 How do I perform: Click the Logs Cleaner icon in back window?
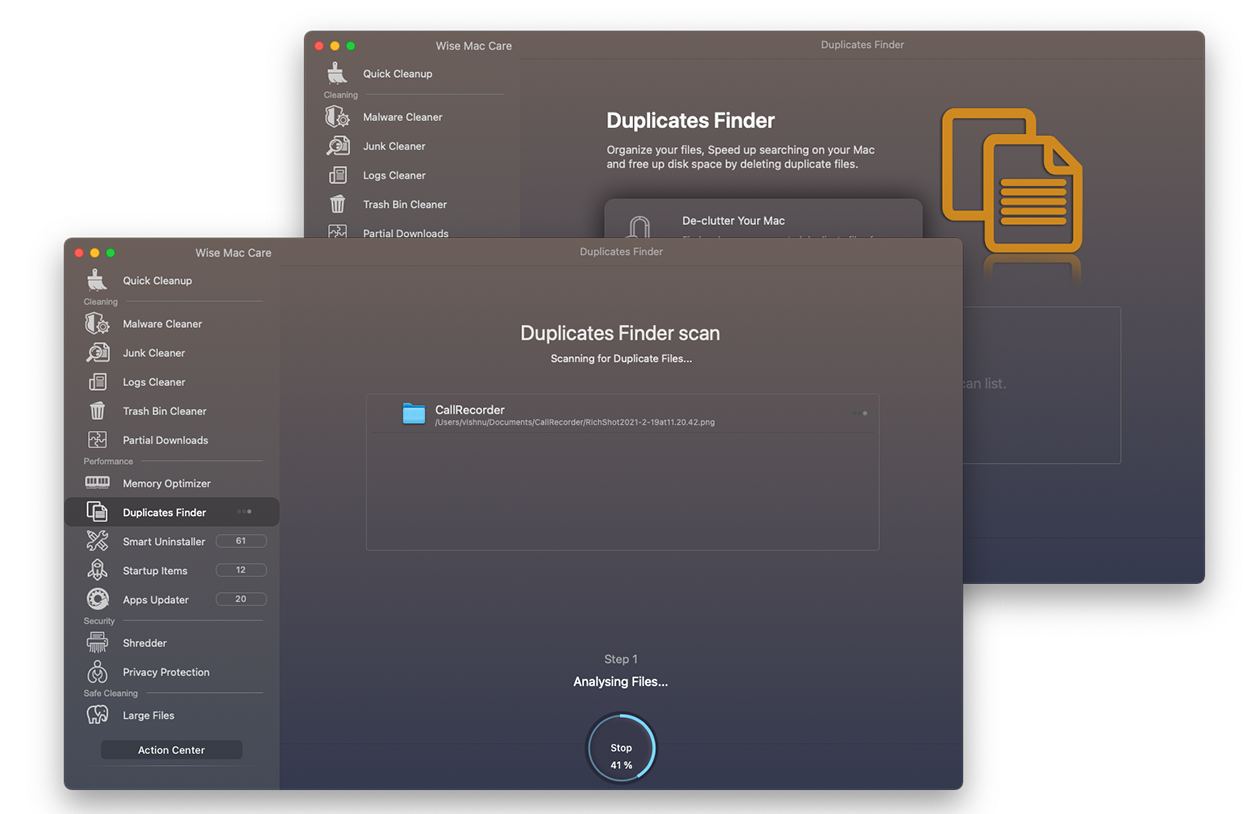[337, 175]
